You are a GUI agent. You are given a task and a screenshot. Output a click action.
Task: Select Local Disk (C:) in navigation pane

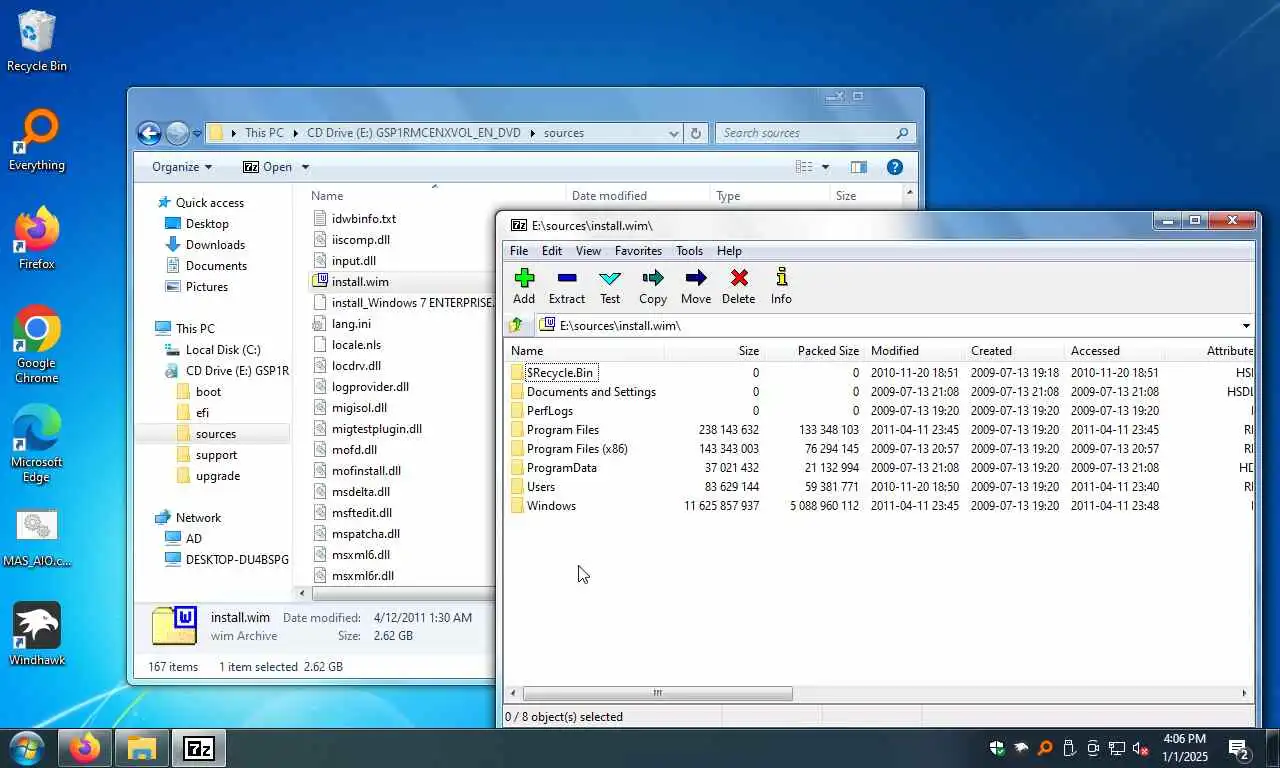(x=223, y=350)
